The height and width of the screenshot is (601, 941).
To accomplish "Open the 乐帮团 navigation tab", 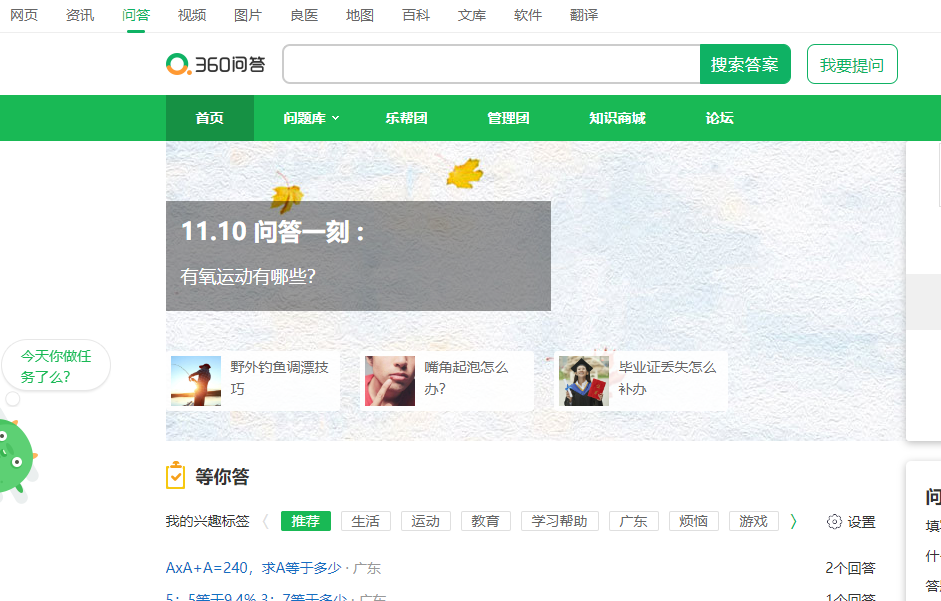I will 406,118.
